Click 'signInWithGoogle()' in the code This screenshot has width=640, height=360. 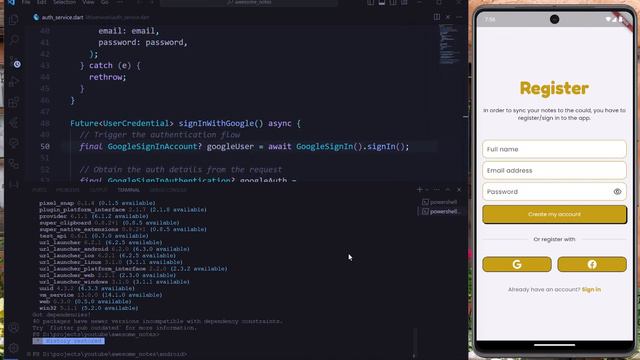221,123
